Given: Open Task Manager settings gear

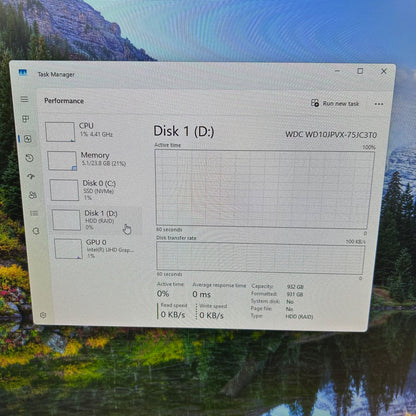Looking at the screenshot, I should coord(43,315).
